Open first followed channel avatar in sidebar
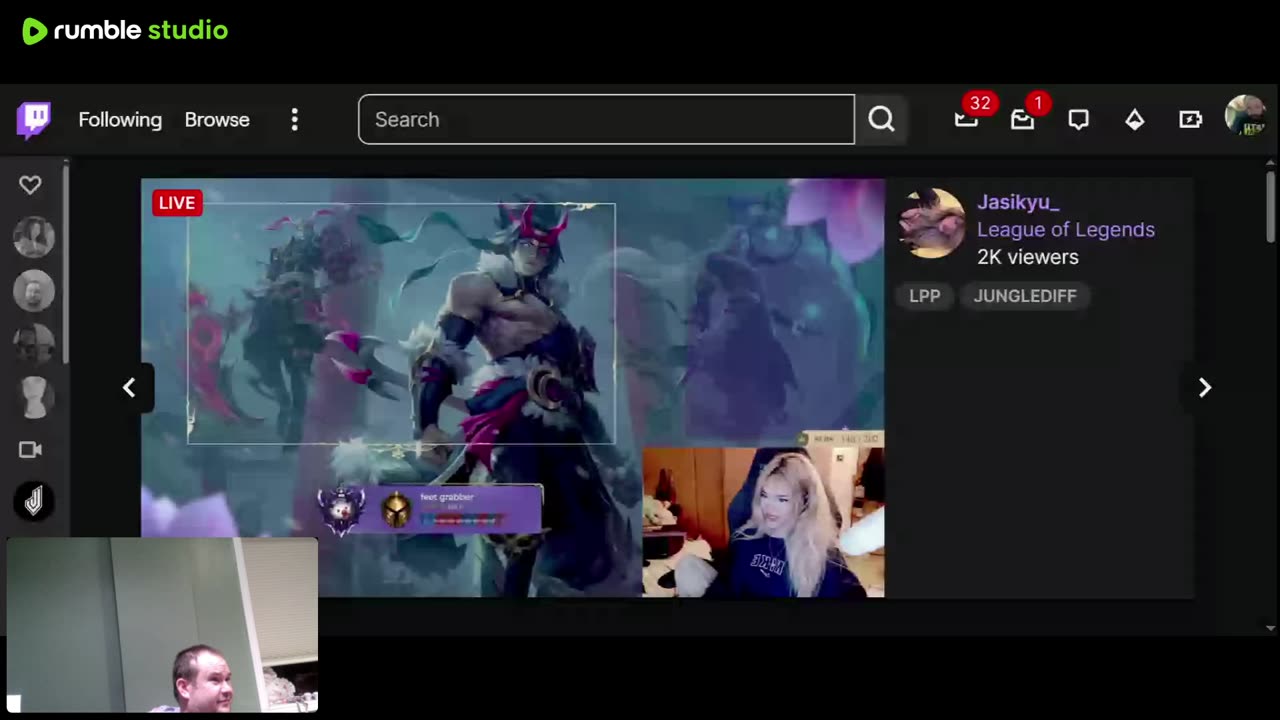1280x720 pixels. tap(34, 237)
